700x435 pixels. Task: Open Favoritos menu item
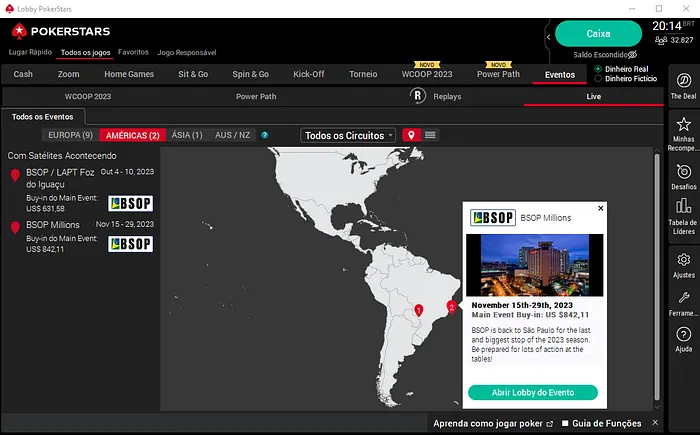(133, 52)
